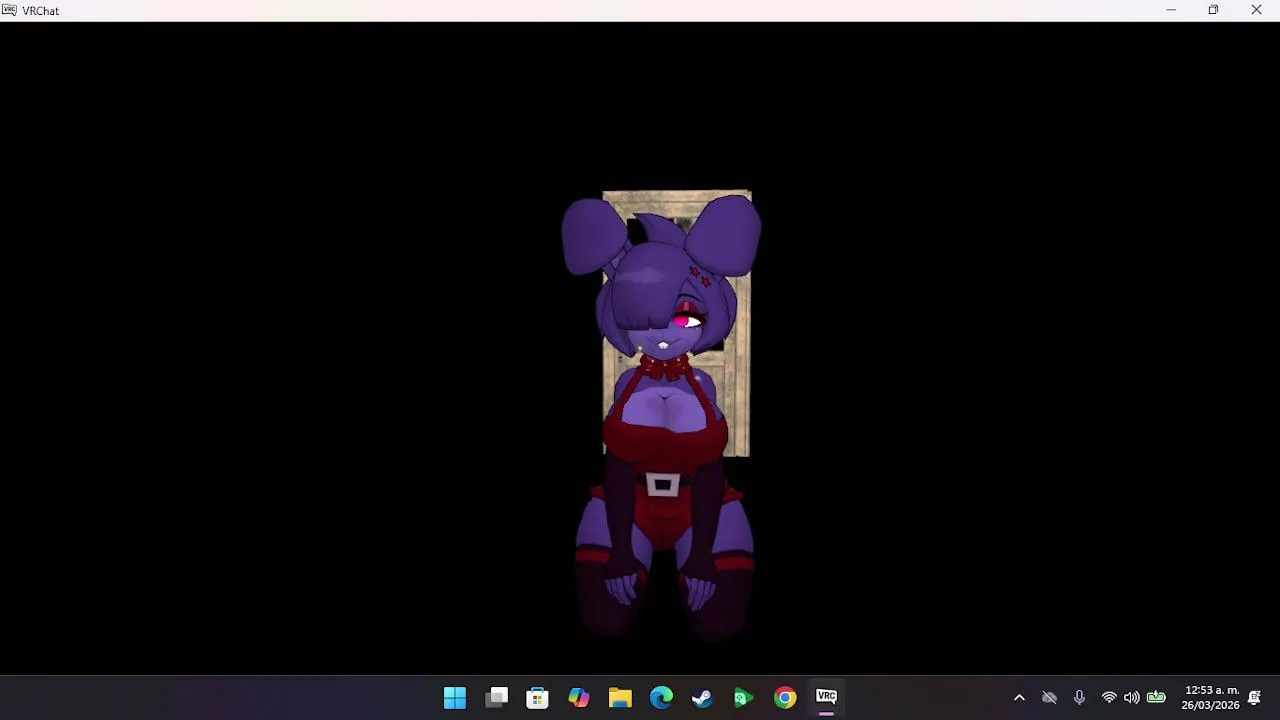This screenshot has width=1280, height=720.
Task: Launch Microsoft Edge from the taskbar
Action: point(661,697)
